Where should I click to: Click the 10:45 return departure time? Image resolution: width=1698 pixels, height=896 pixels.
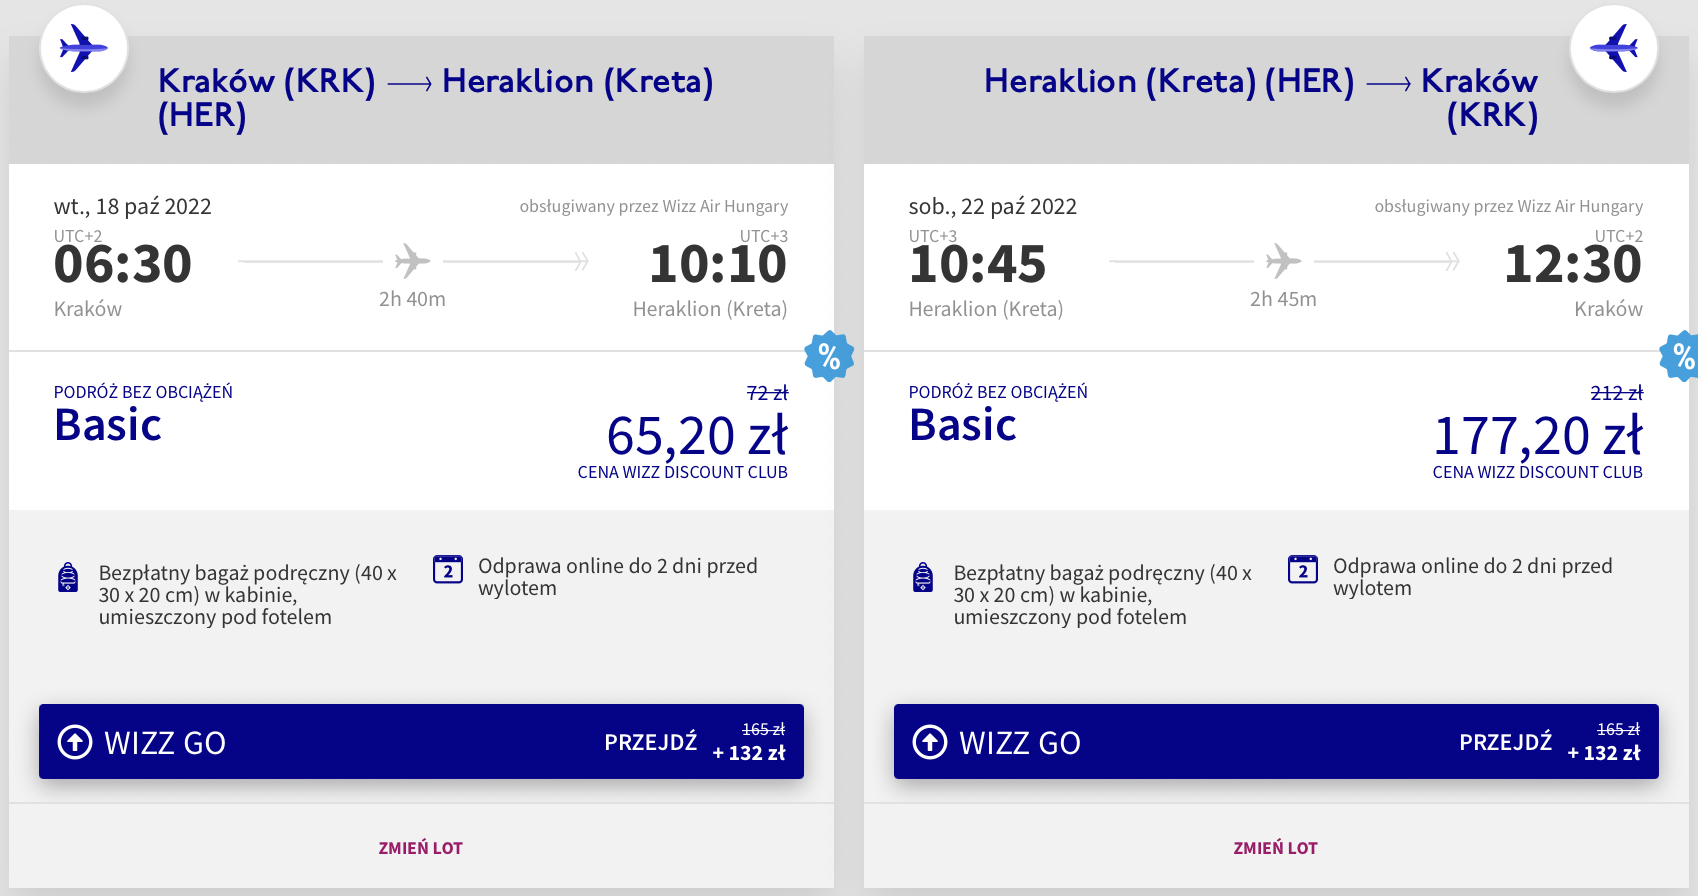coord(977,264)
